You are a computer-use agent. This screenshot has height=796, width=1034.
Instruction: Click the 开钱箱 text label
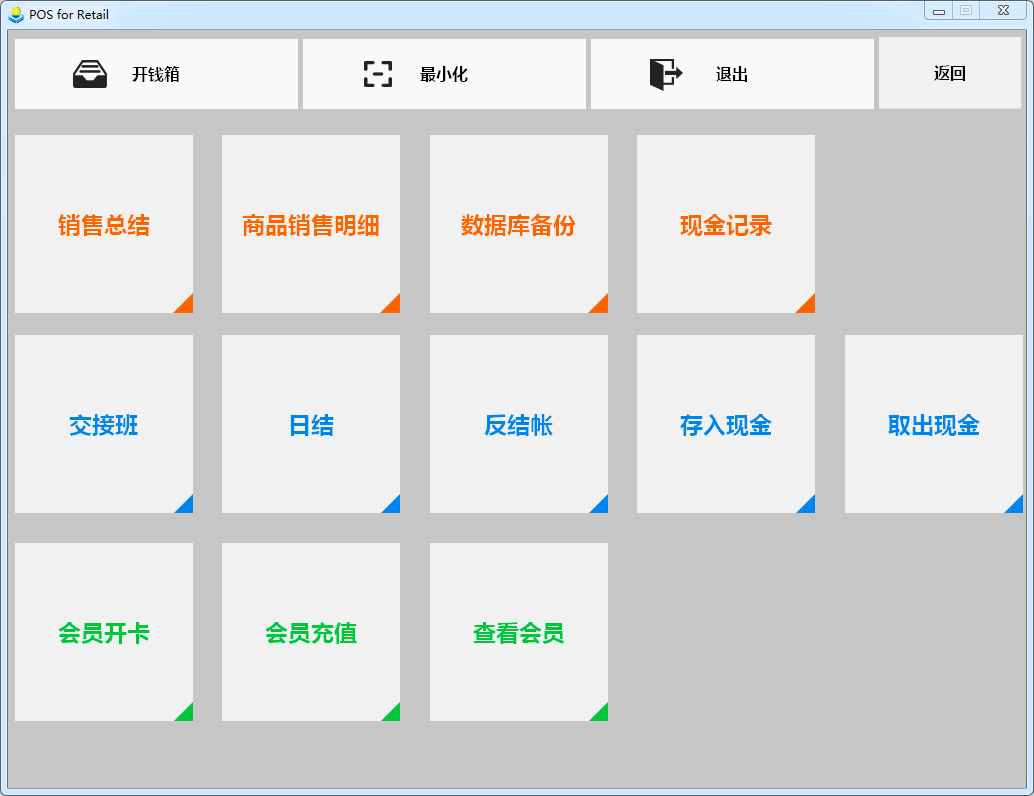coord(156,74)
